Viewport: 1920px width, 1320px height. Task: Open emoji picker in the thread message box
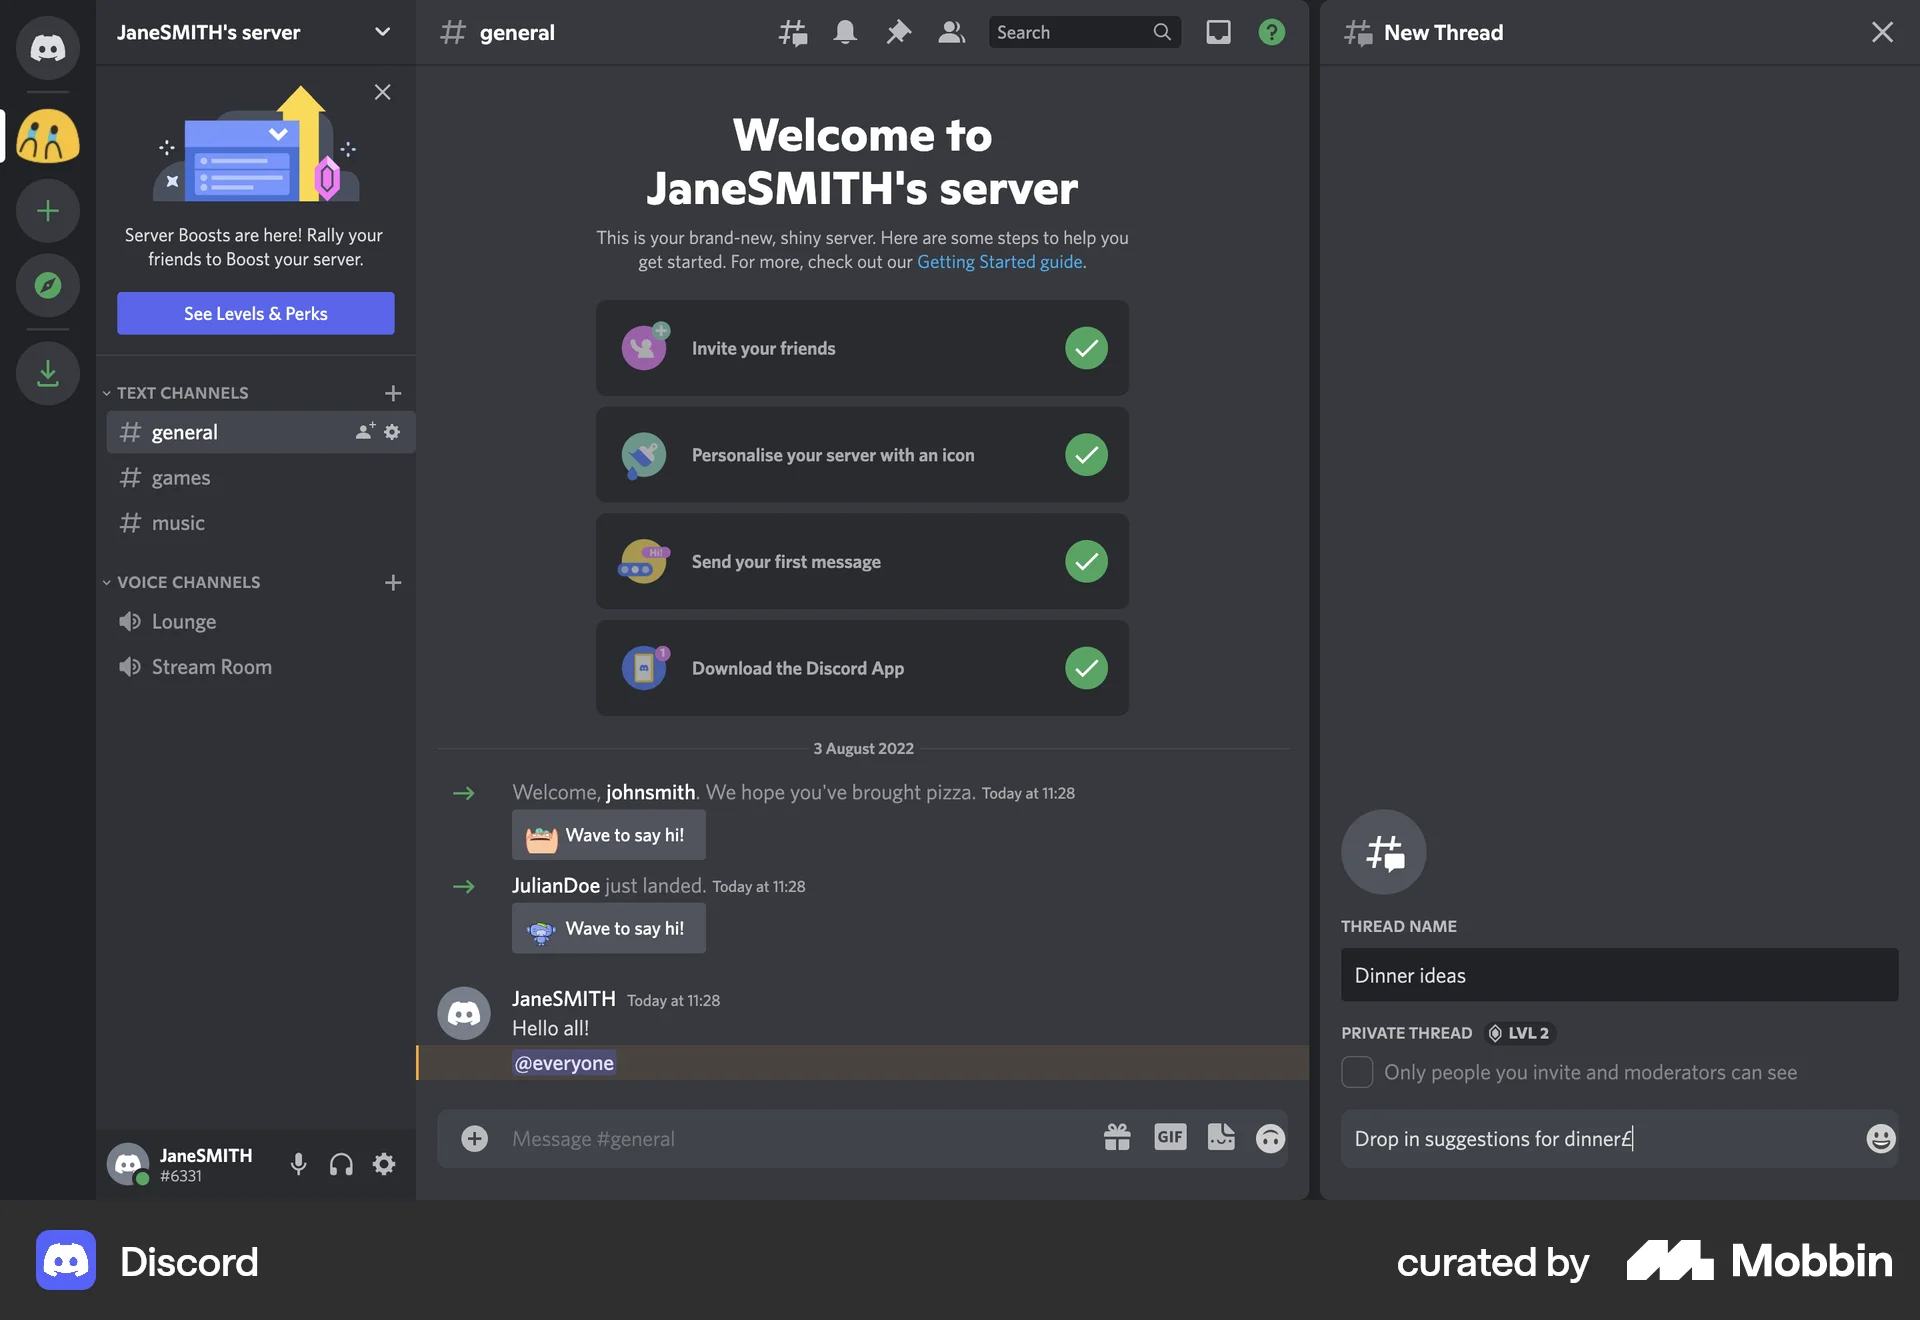pos(1880,1138)
